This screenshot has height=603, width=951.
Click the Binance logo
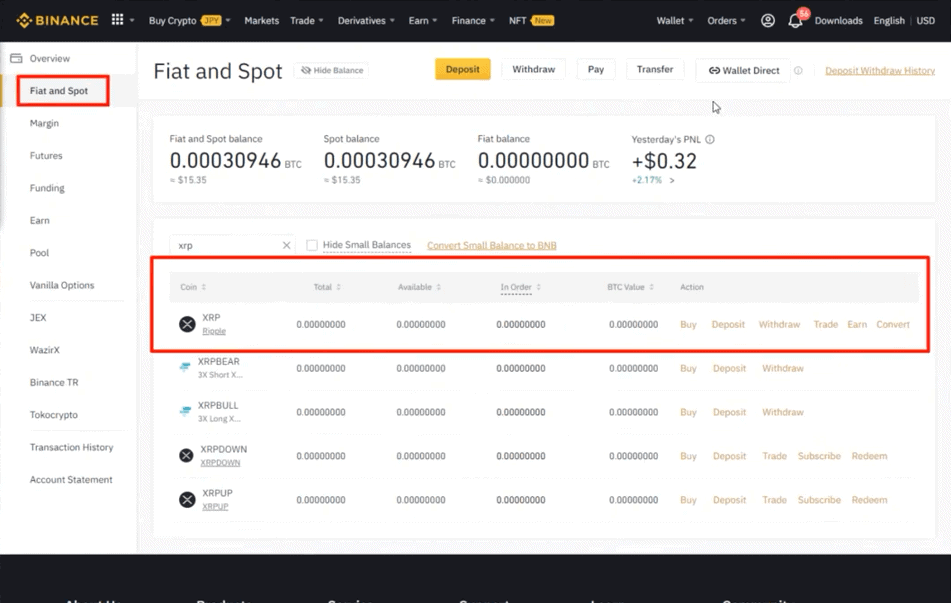coord(57,20)
